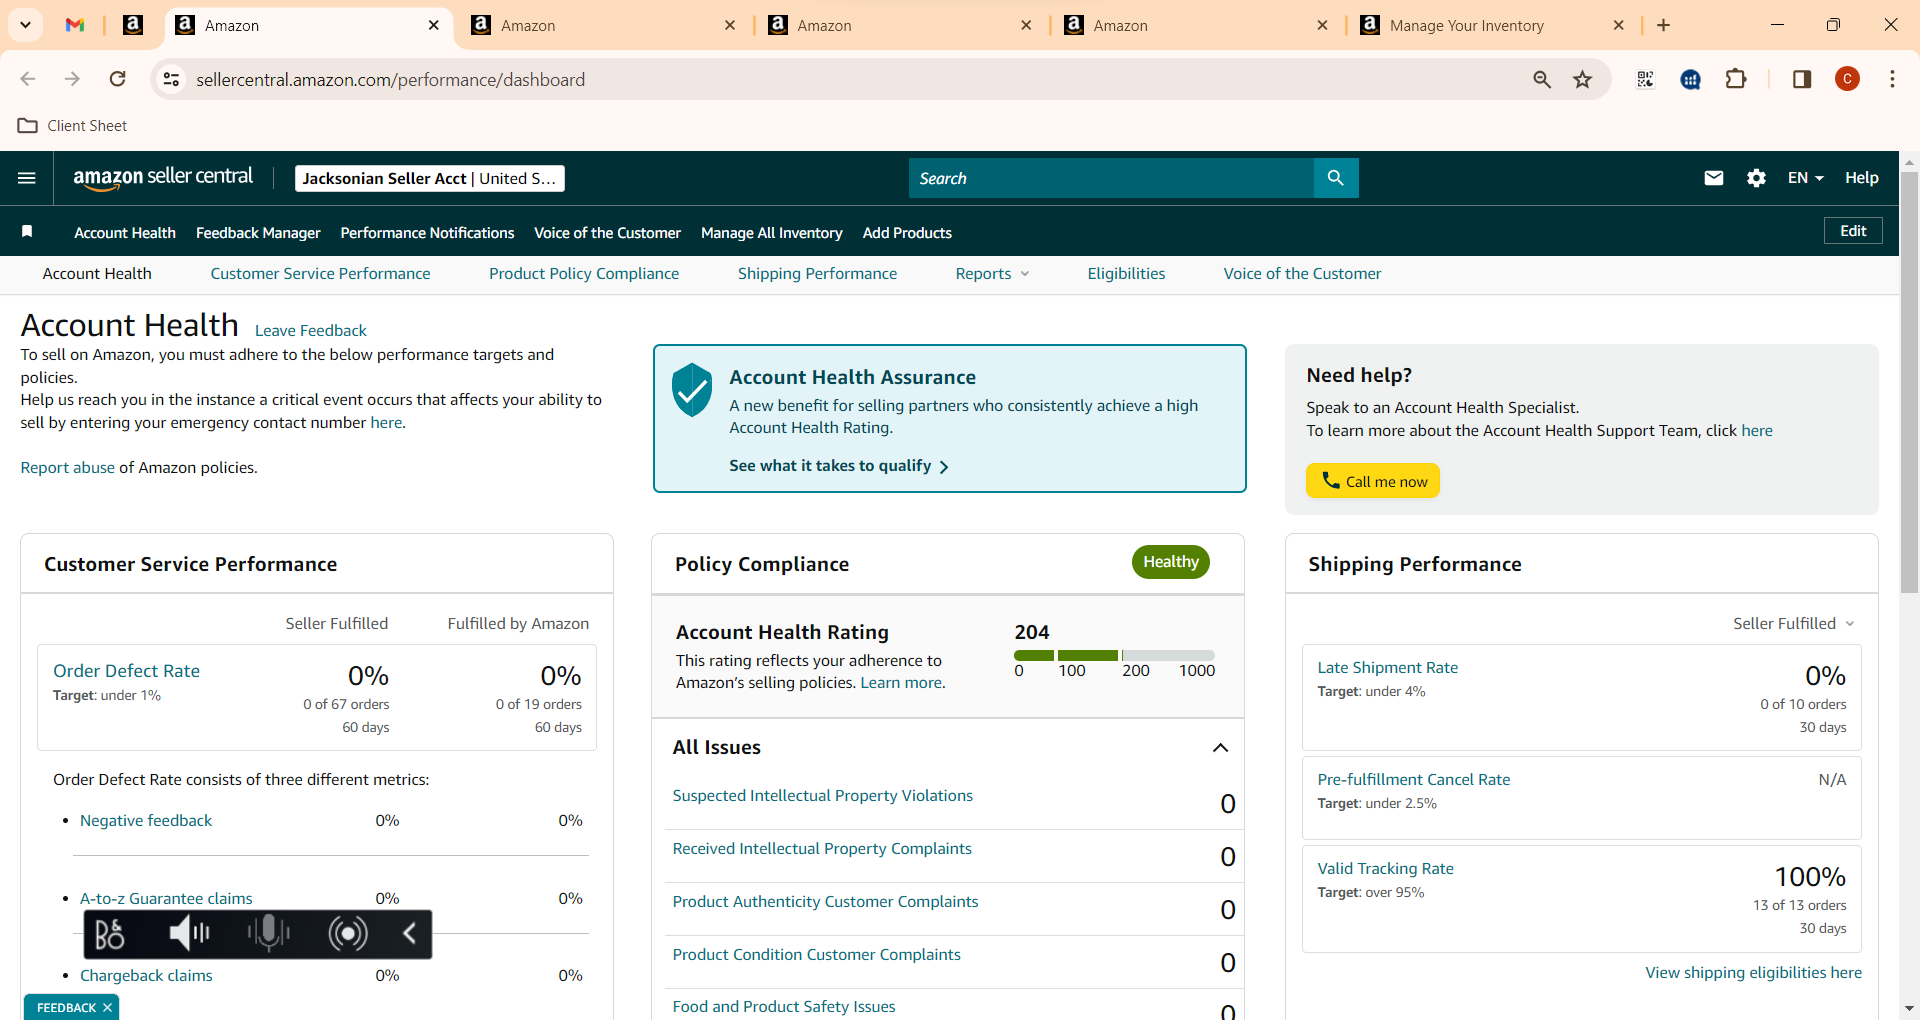Select the Eligibilities tab
Image resolution: width=1920 pixels, height=1020 pixels.
(x=1126, y=274)
